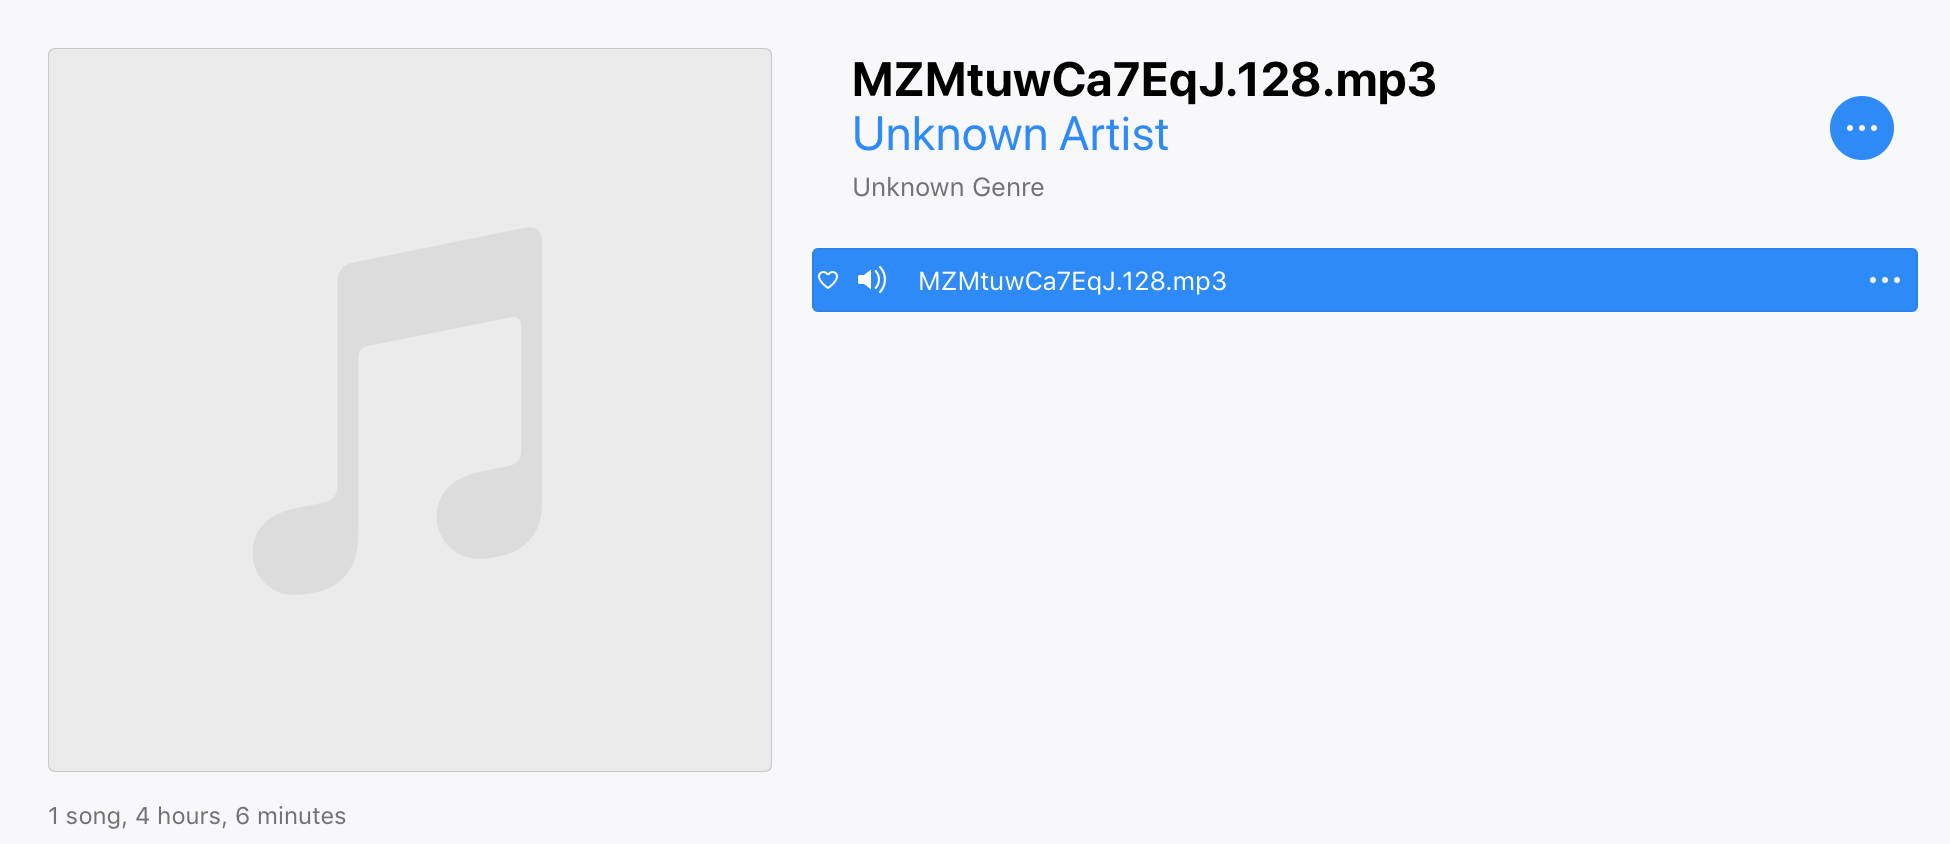
Task: Toggle the favorite heart on the playing track
Action: click(x=828, y=280)
